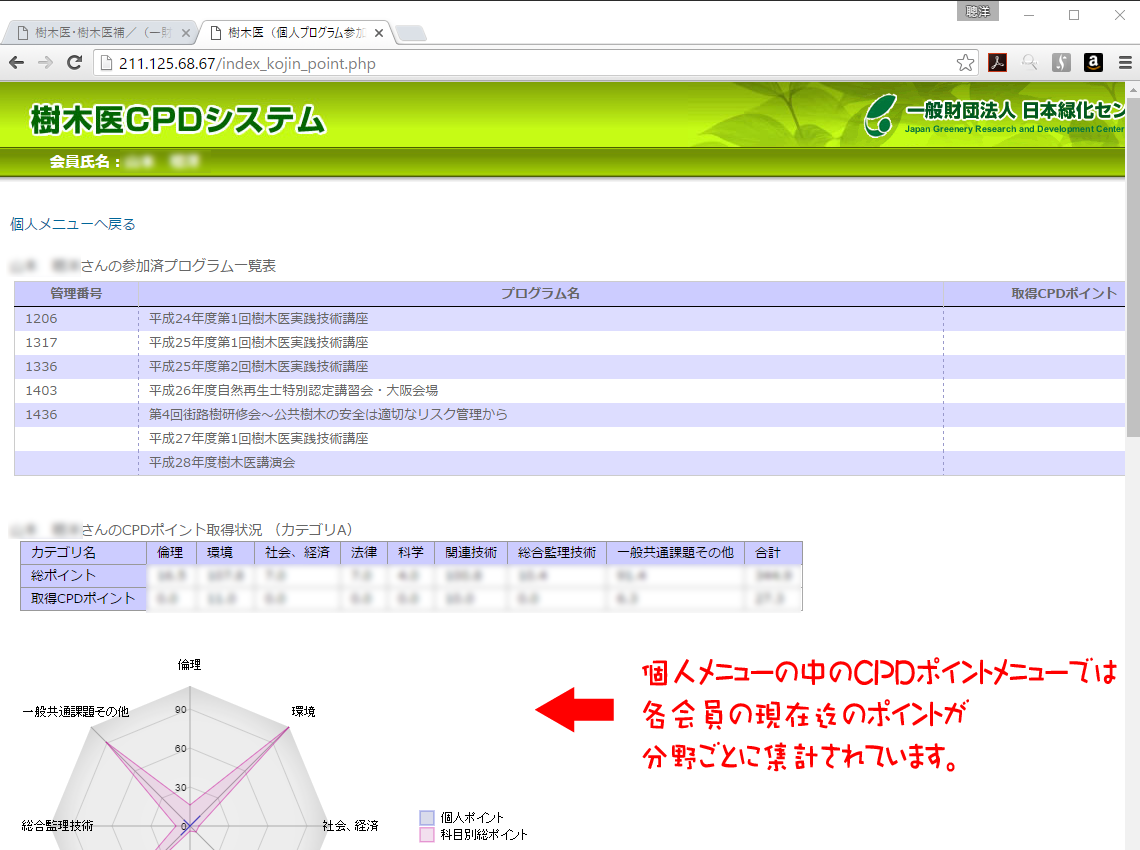The height and width of the screenshot is (850, 1140).
Task: Click the 環境 category column header
Action: pyautogui.click(x=225, y=553)
